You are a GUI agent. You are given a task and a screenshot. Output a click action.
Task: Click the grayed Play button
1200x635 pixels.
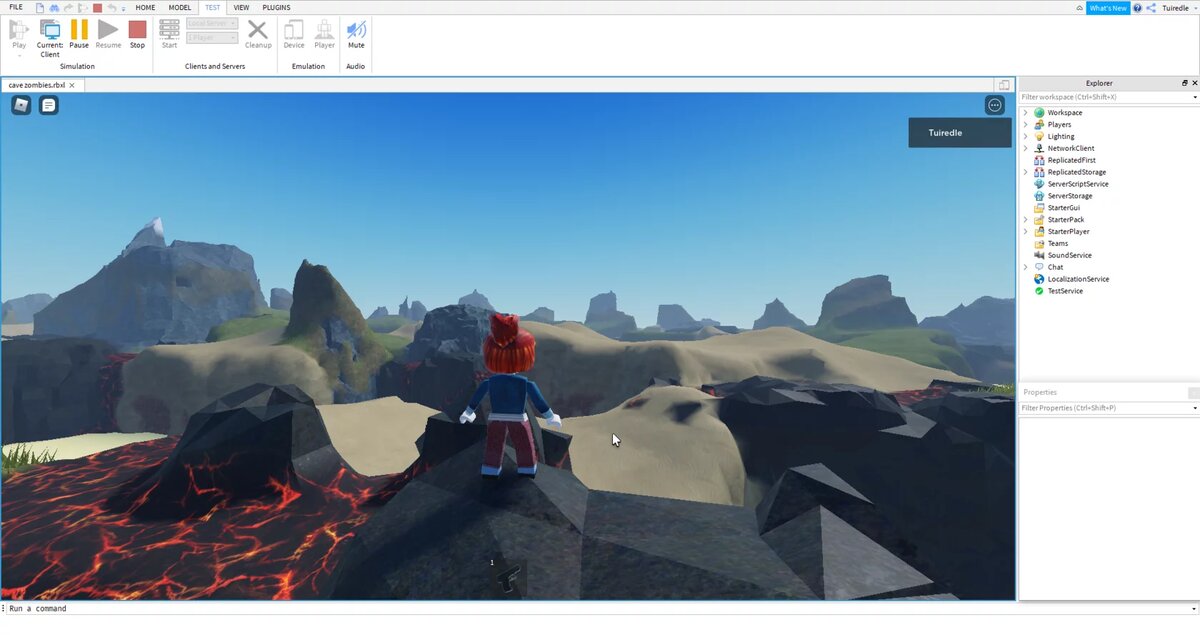[19, 34]
